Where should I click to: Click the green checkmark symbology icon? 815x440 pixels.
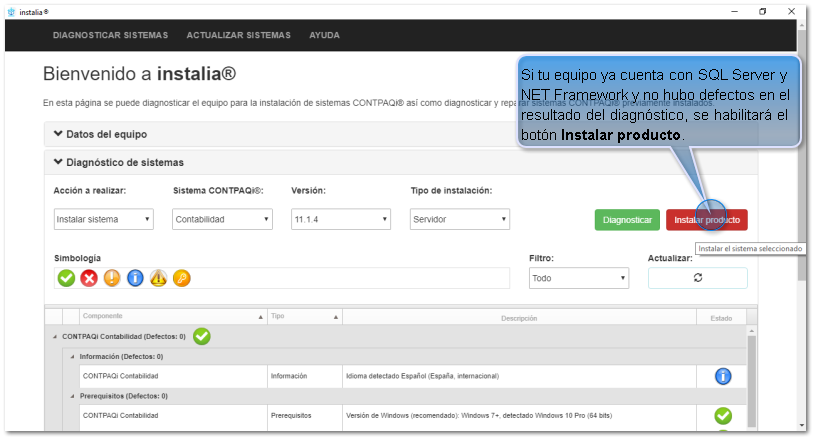(66, 278)
